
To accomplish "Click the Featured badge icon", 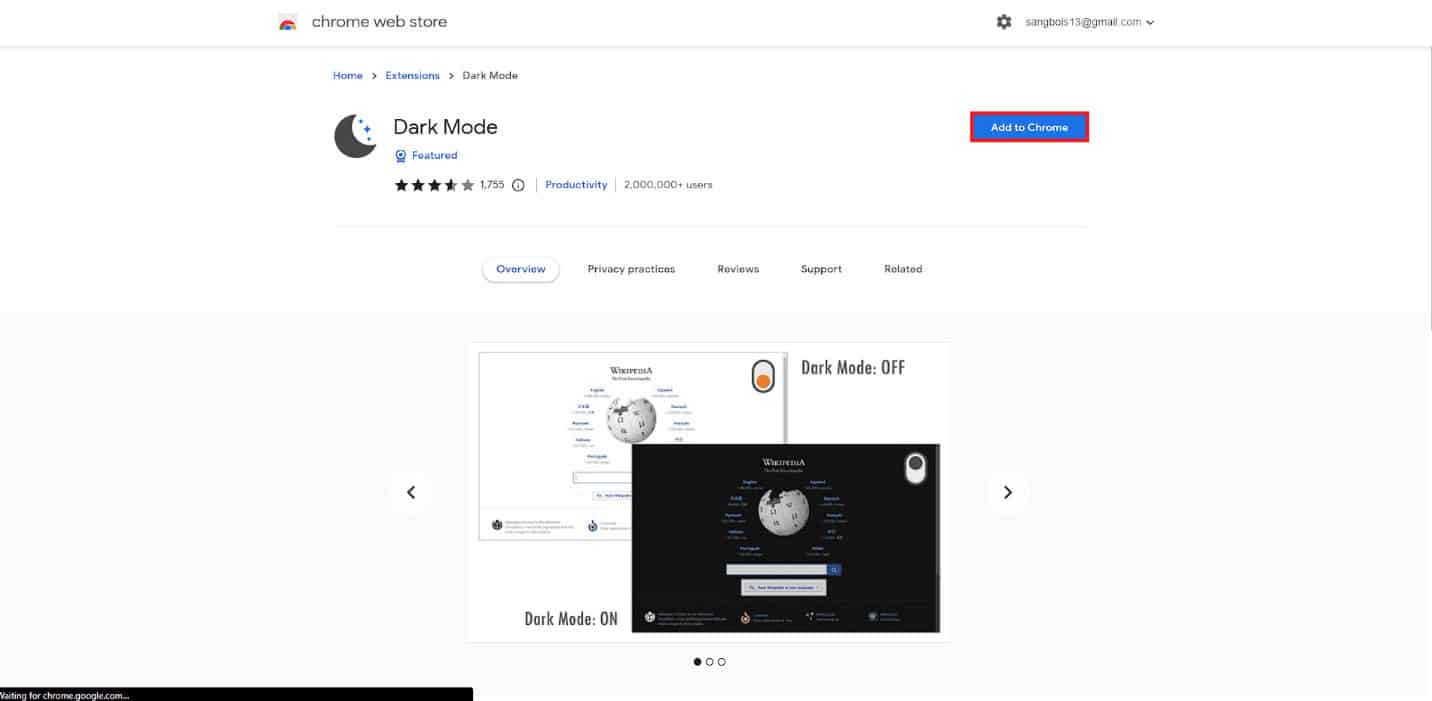I will pyautogui.click(x=401, y=156).
